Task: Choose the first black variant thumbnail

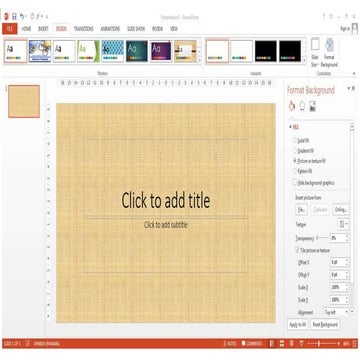Action: point(266,51)
